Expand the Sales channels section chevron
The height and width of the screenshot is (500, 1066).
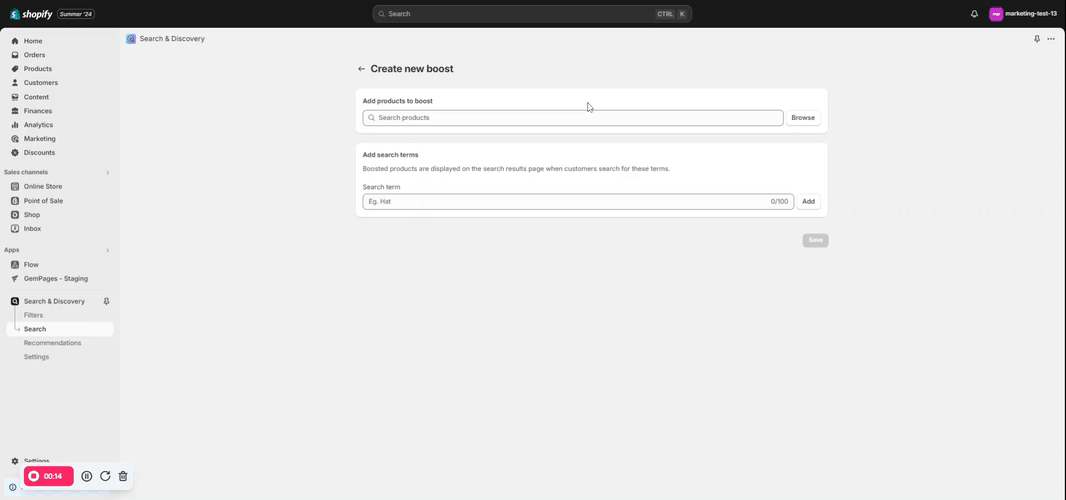(x=107, y=173)
